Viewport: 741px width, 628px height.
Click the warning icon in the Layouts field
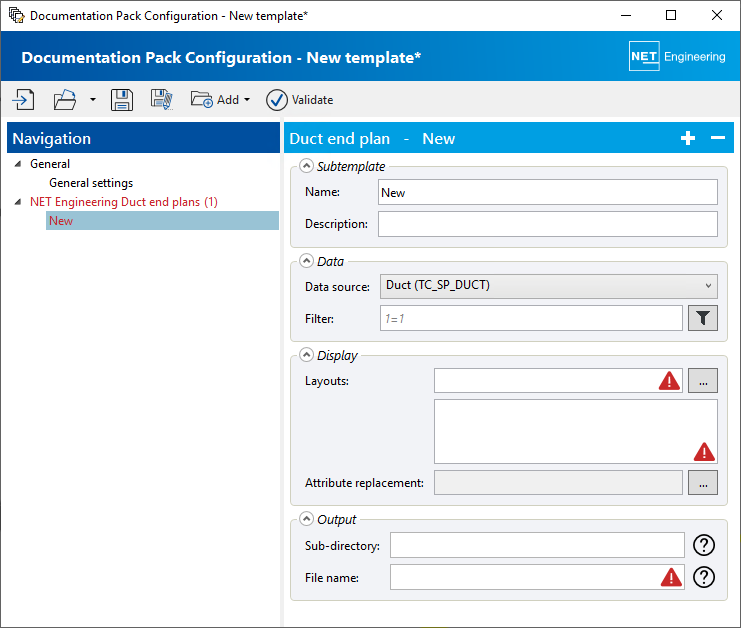(x=669, y=381)
